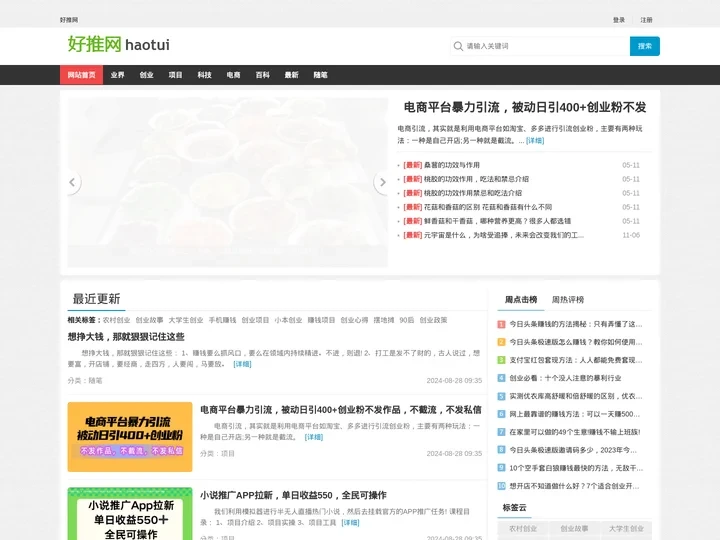Viewport: 720px width, 540px height.
Task: Click 详细 link of 想挣大钱 article
Action: [242, 364]
